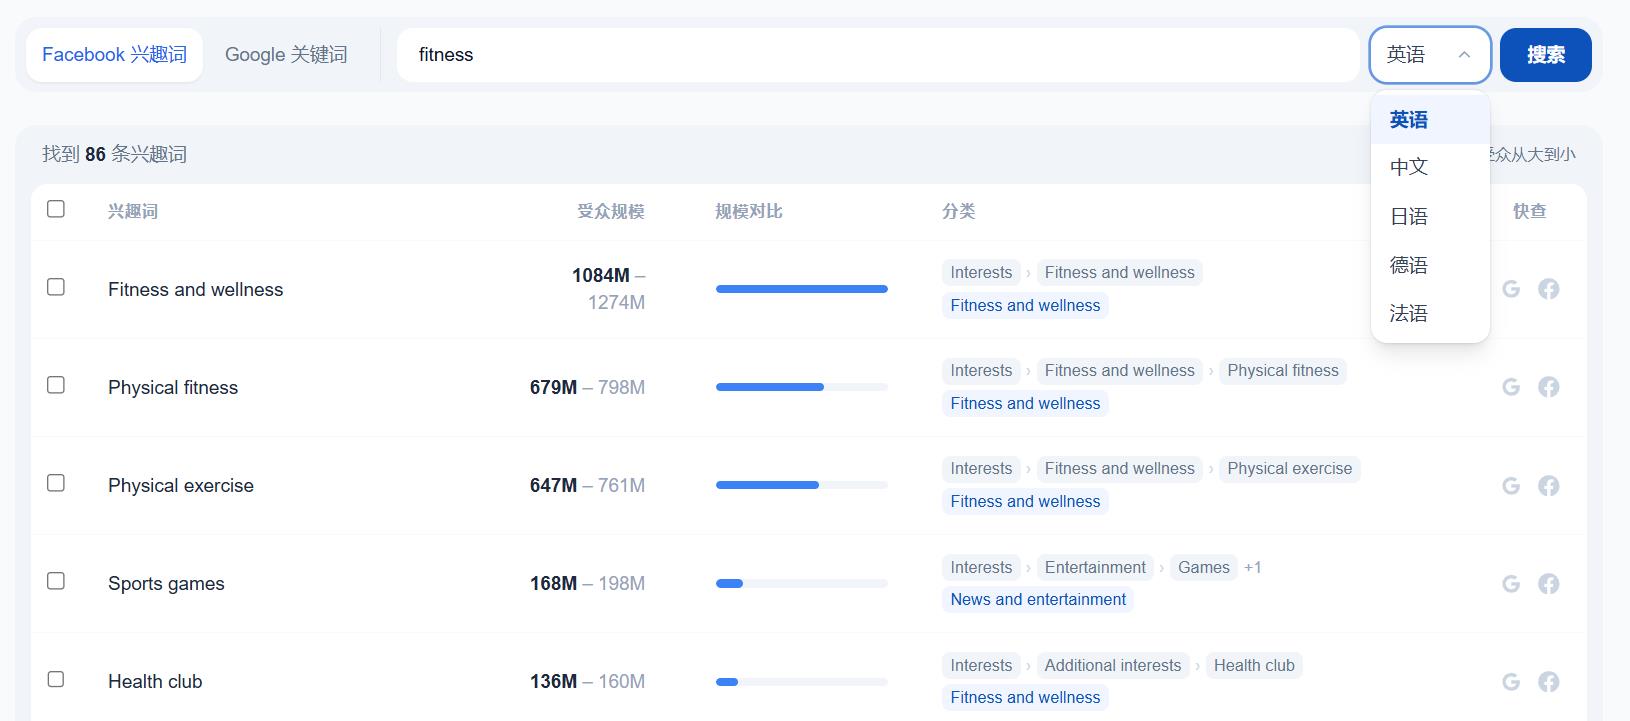1630x721 pixels.
Task: Mark the Sports games checkbox
Action: tap(56, 581)
